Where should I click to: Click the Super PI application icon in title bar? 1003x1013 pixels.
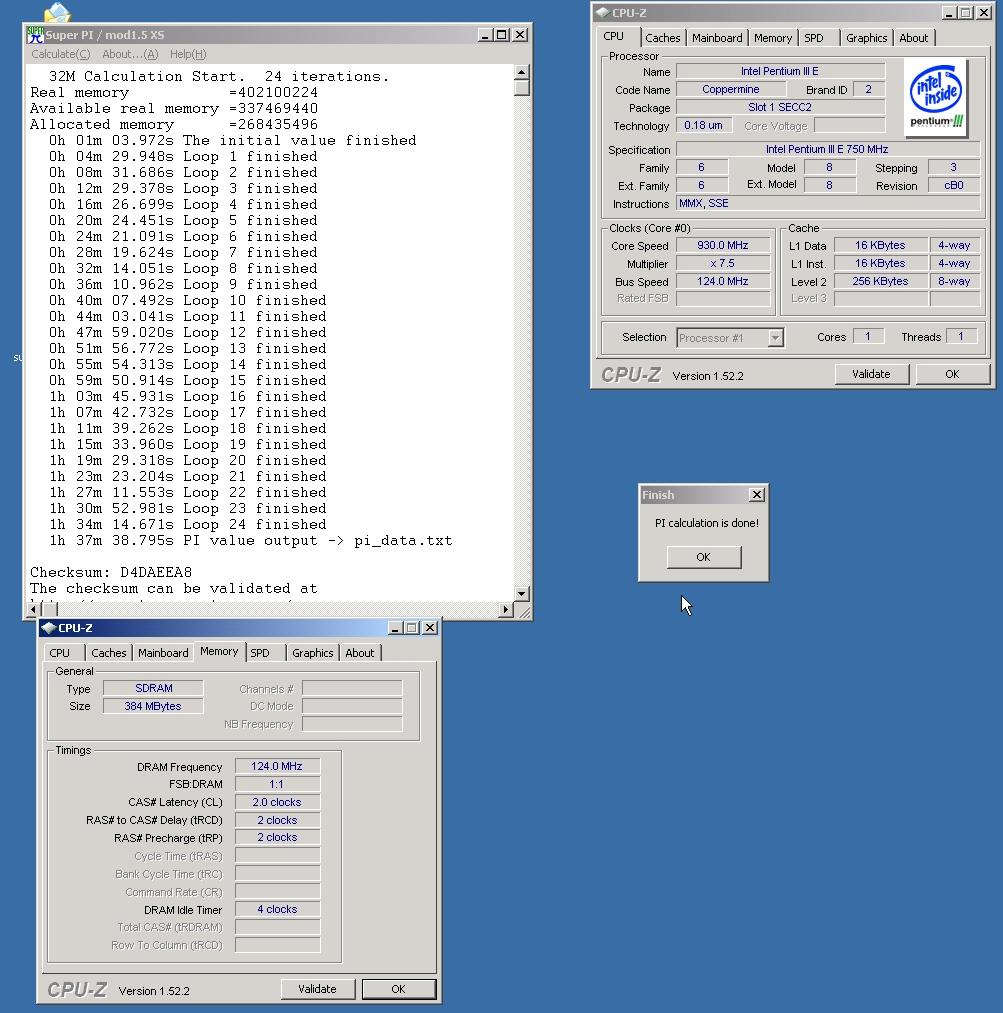[35, 35]
